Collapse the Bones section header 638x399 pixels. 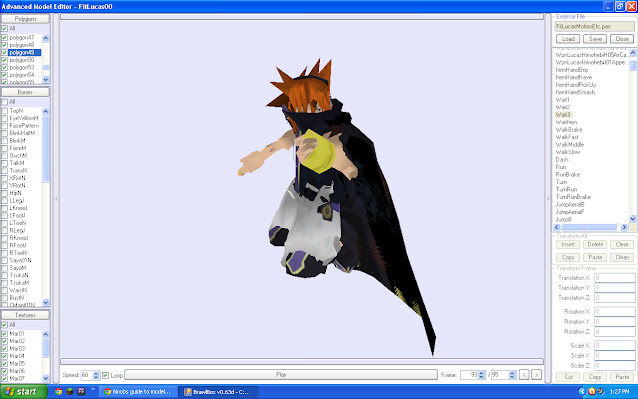25,92
